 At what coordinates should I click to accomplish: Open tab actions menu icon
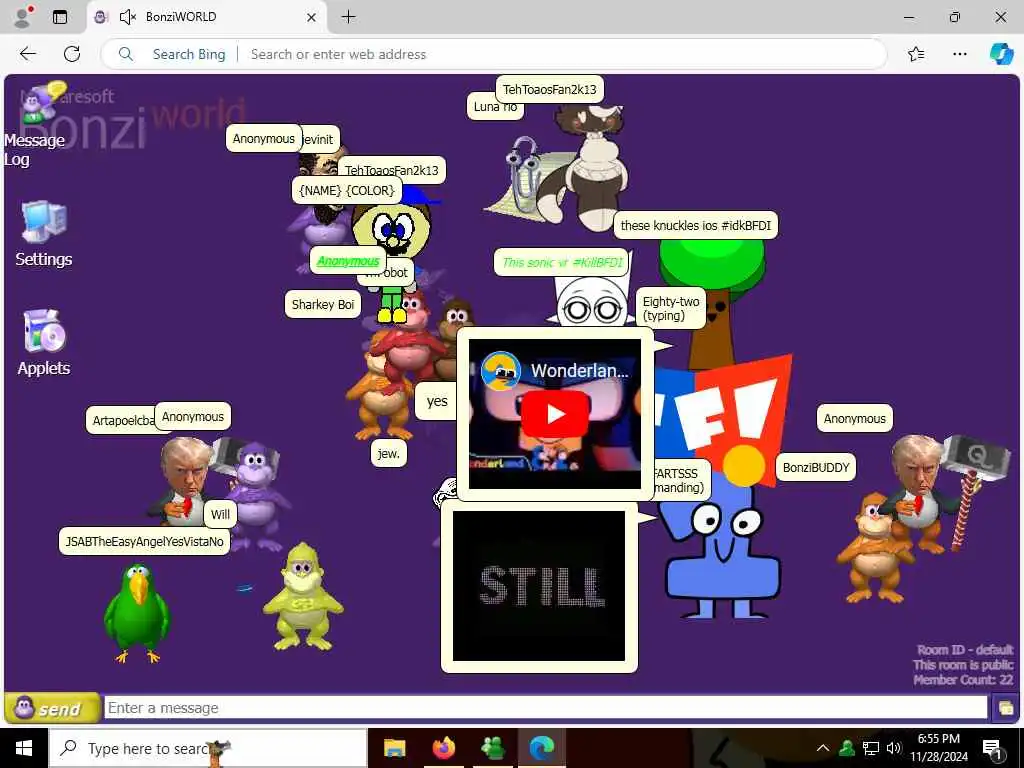[60, 17]
